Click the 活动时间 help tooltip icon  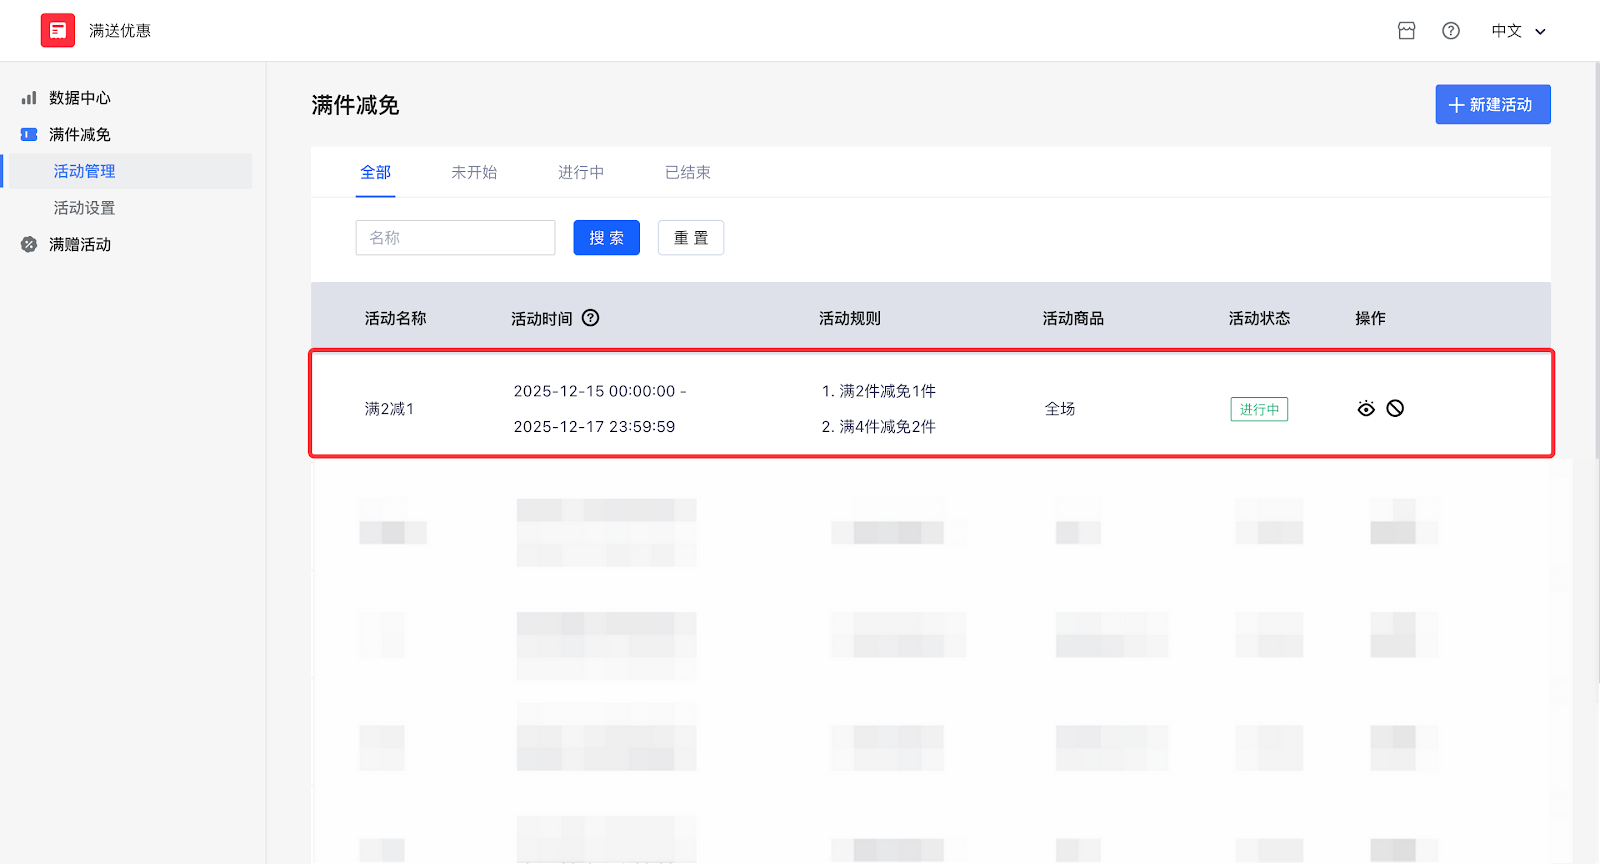pos(590,318)
